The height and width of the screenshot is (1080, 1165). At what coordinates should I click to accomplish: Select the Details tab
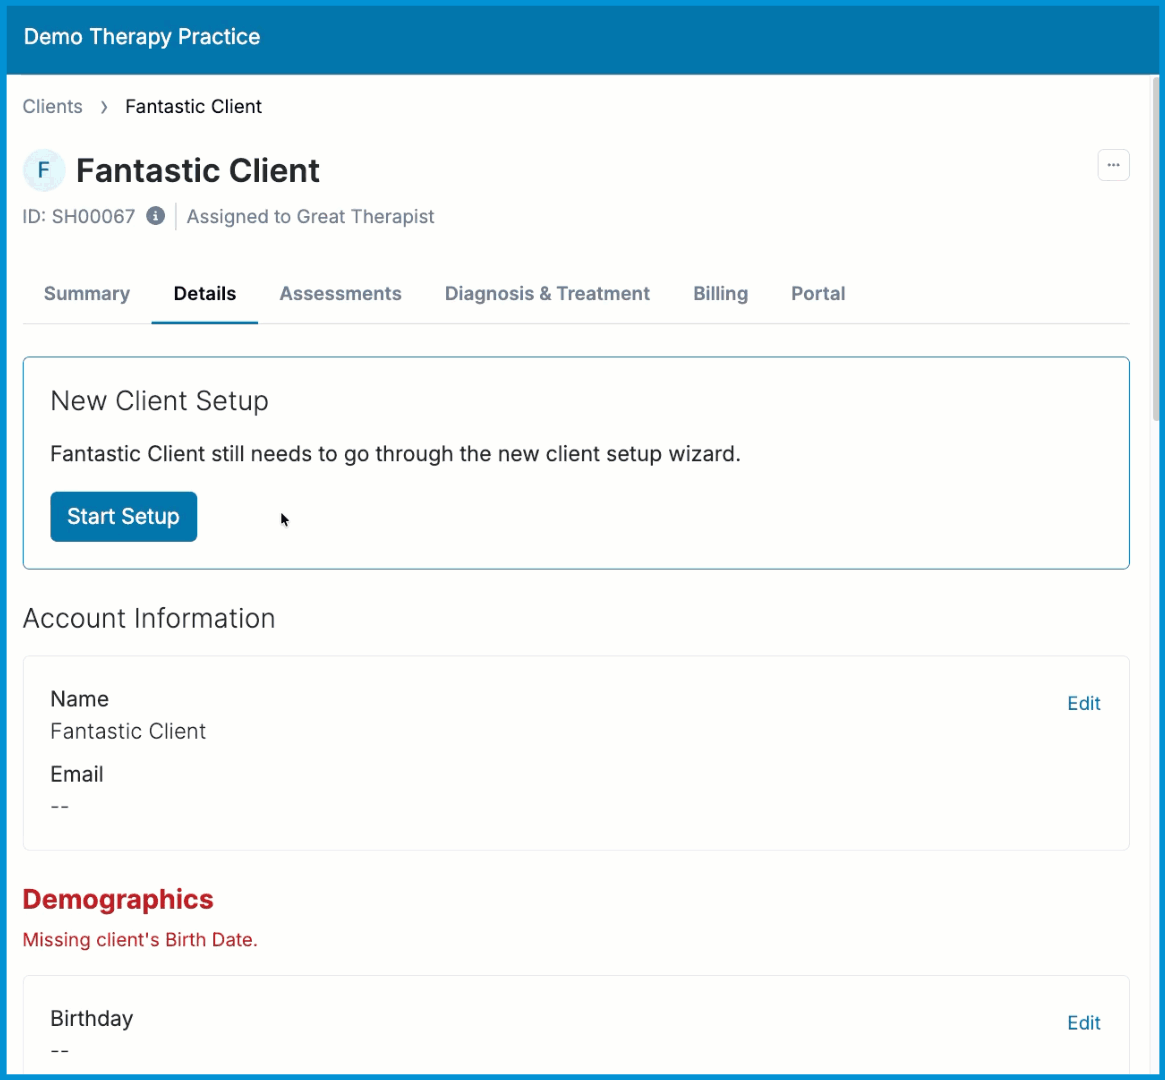tap(205, 293)
